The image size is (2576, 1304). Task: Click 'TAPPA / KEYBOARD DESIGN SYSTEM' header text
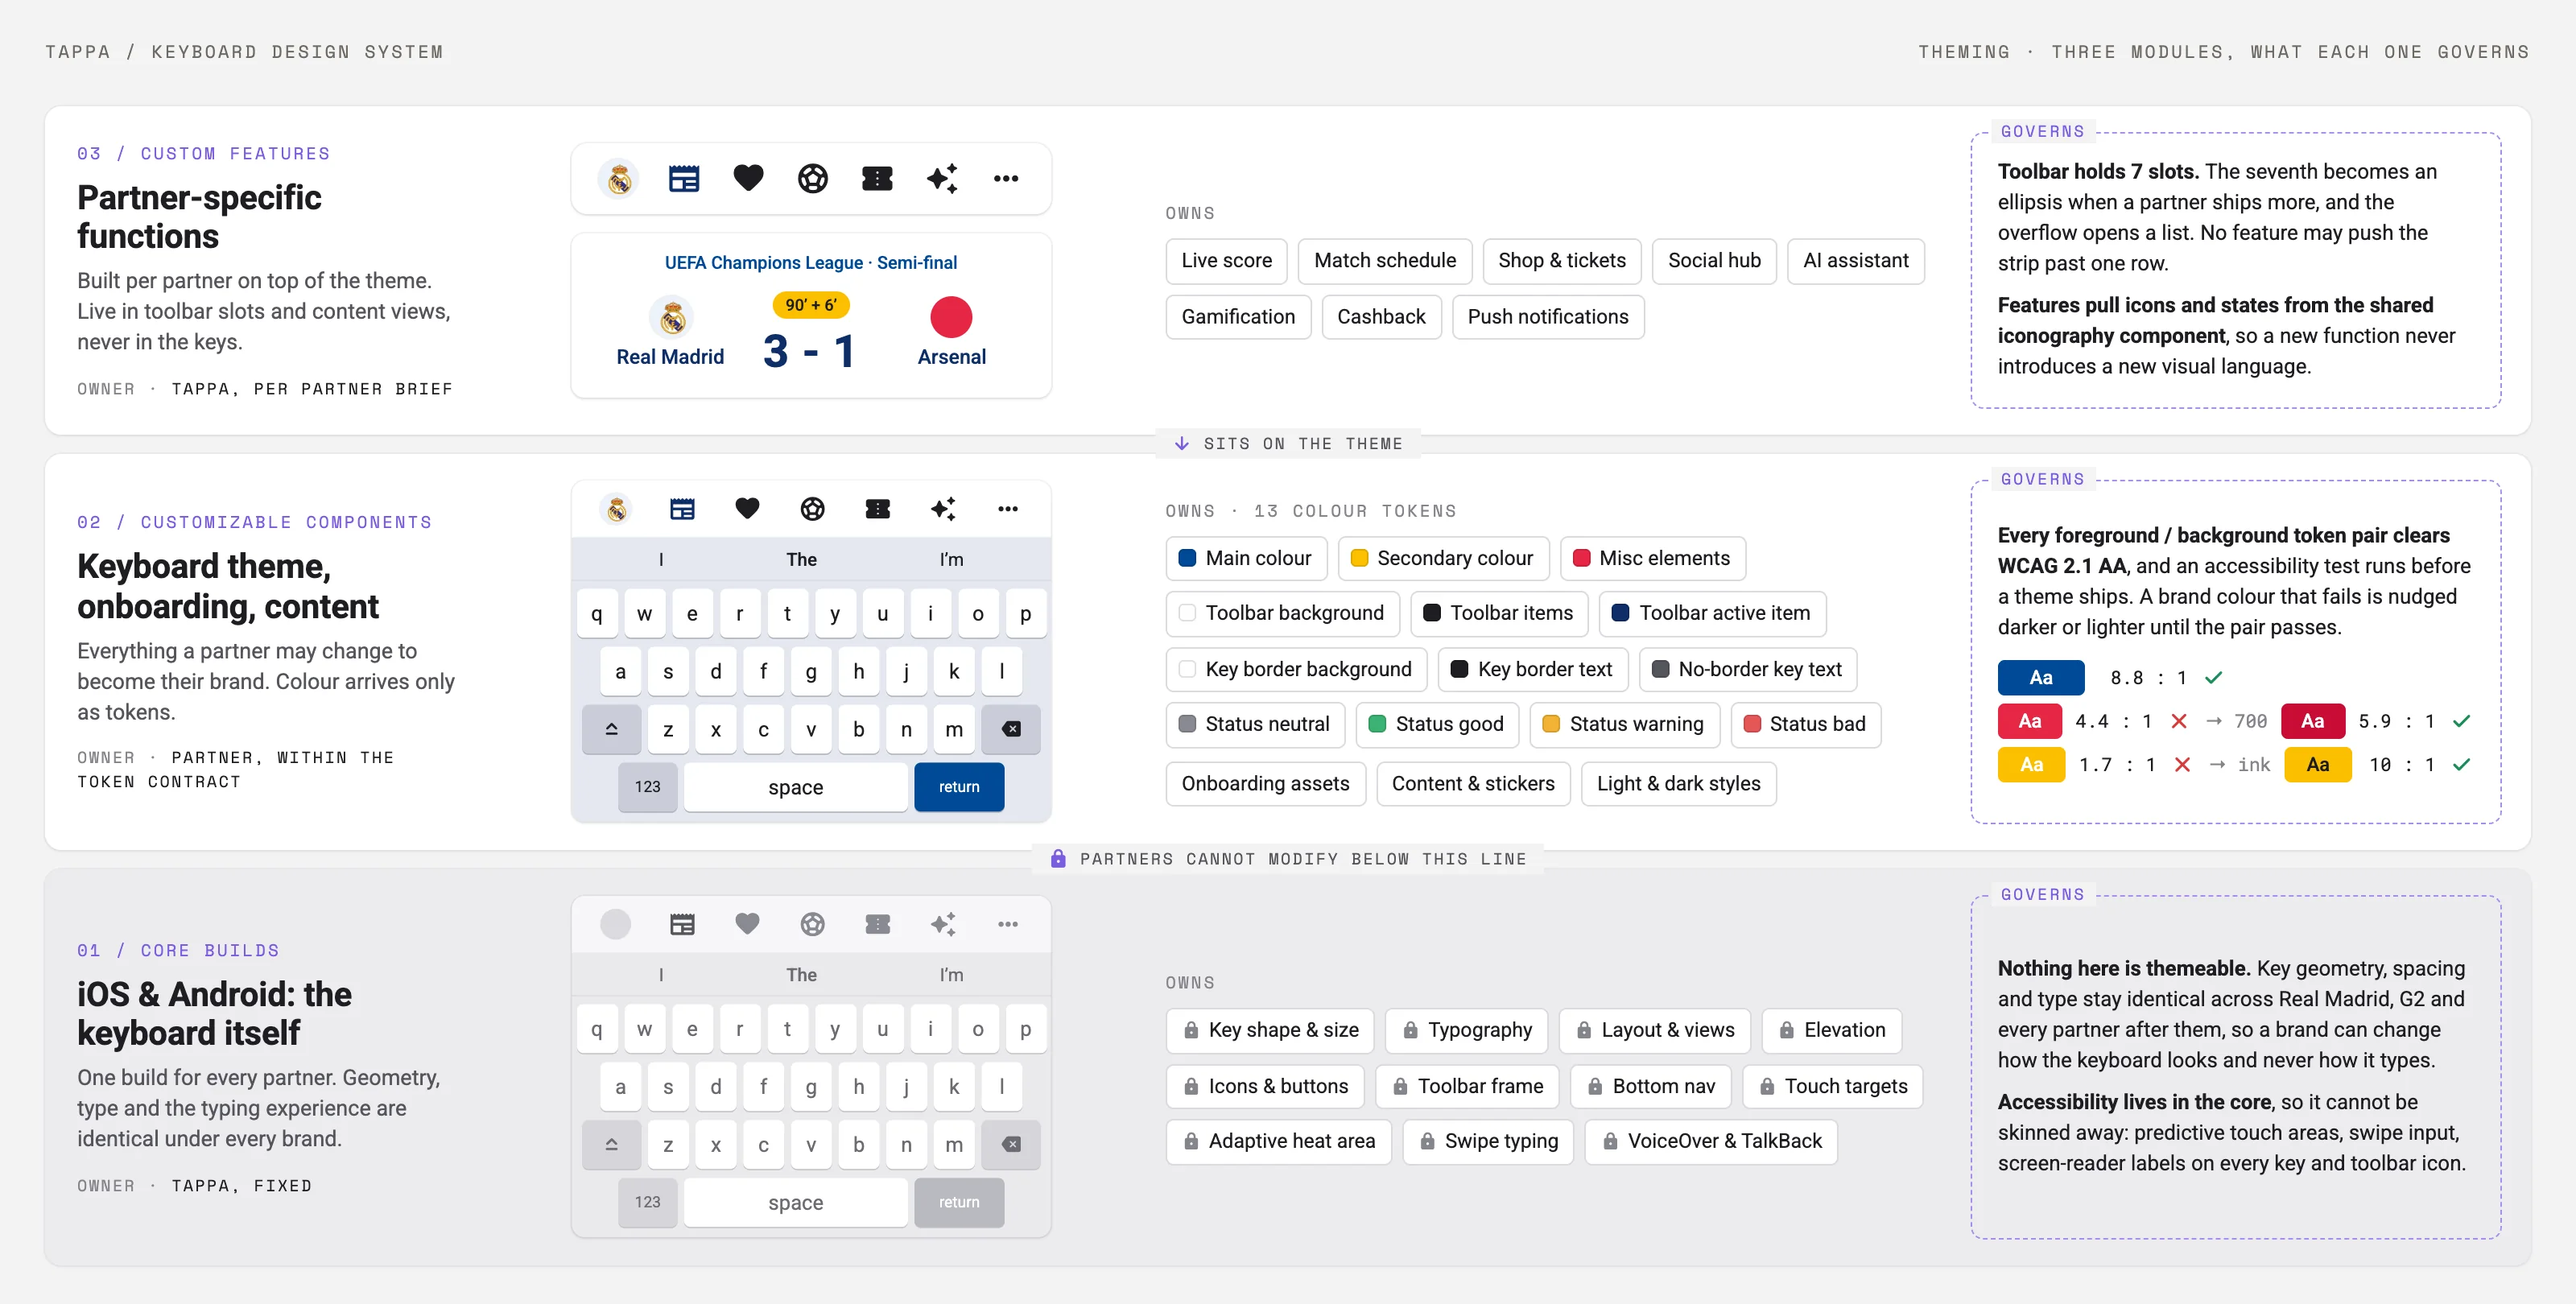click(x=244, y=52)
